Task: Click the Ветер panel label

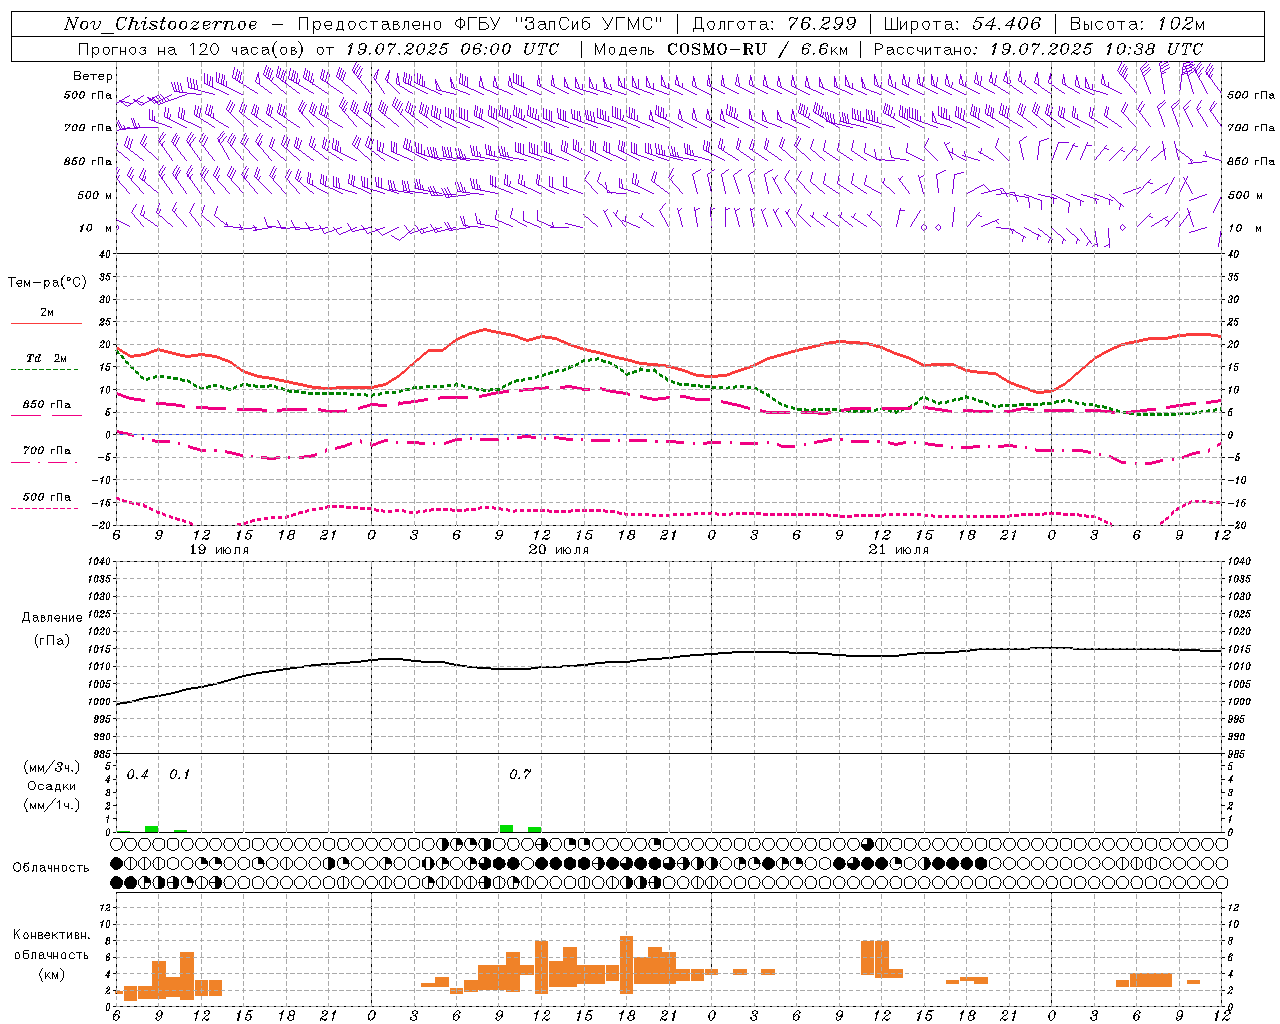Action: tap(92, 76)
